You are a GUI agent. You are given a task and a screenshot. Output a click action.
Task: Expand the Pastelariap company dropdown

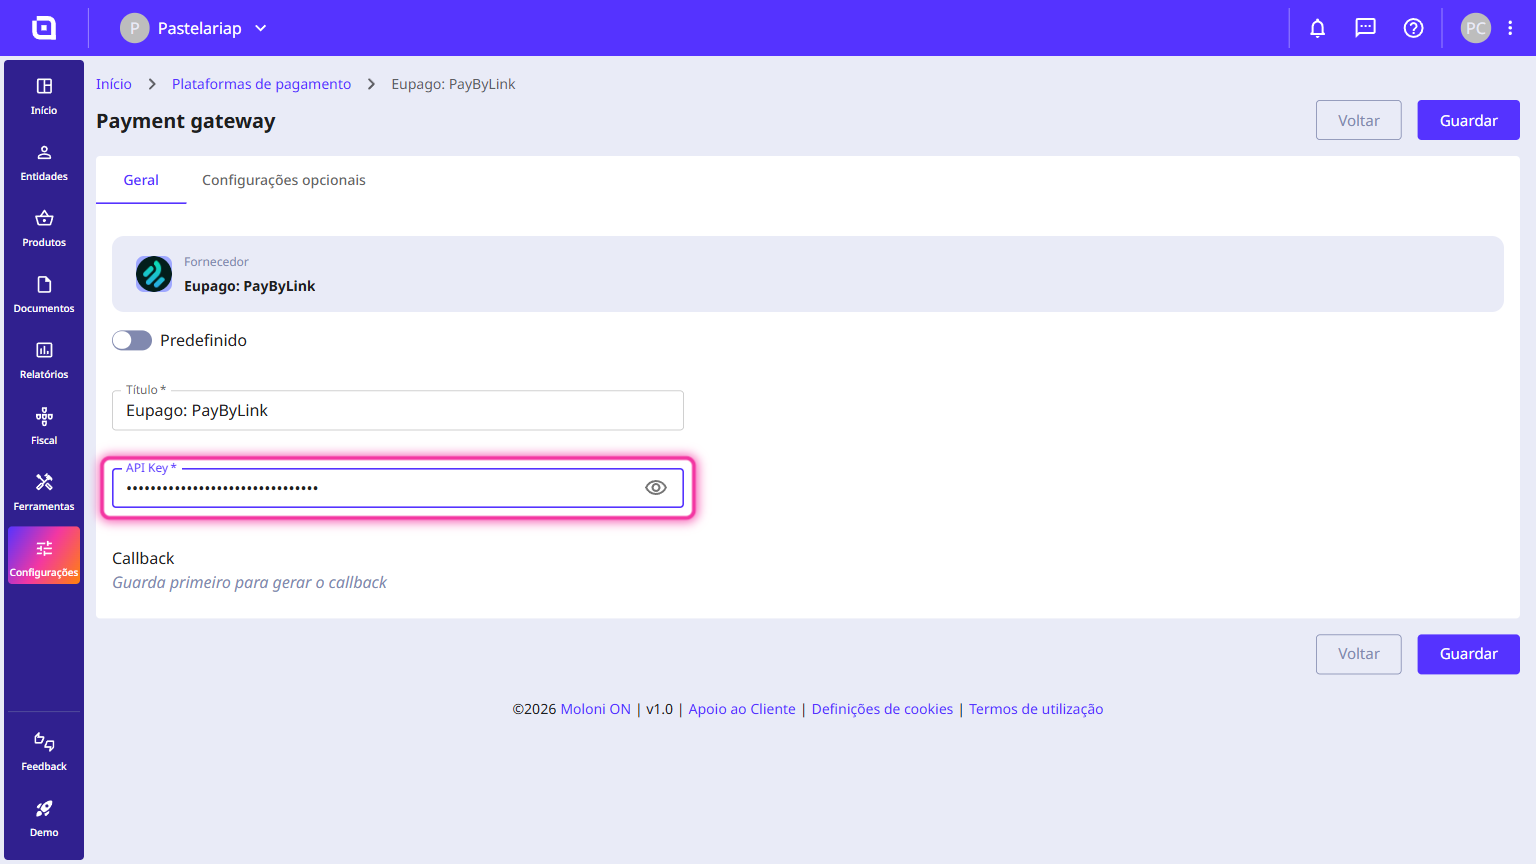point(261,28)
